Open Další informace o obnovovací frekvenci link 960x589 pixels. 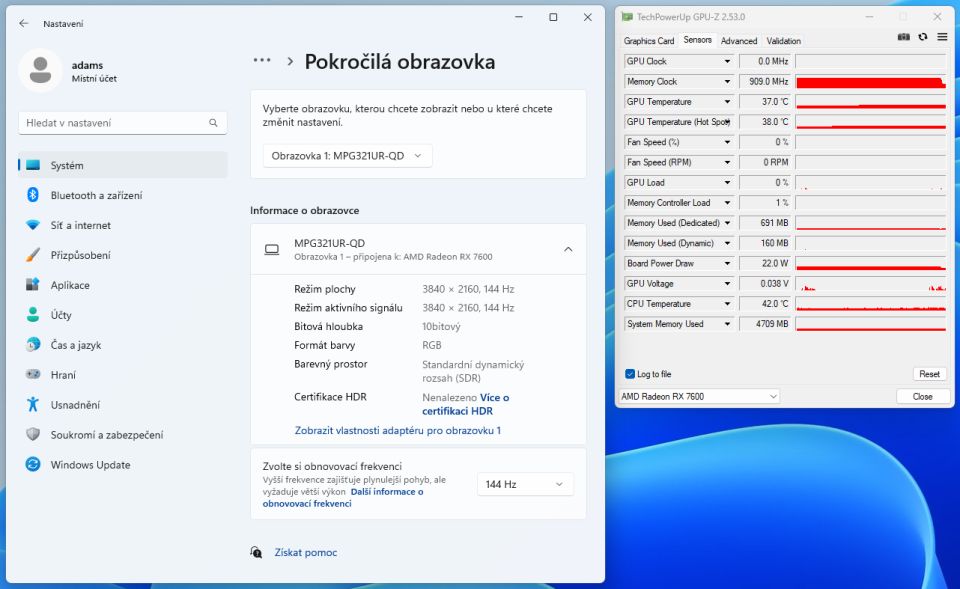tap(343, 497)
